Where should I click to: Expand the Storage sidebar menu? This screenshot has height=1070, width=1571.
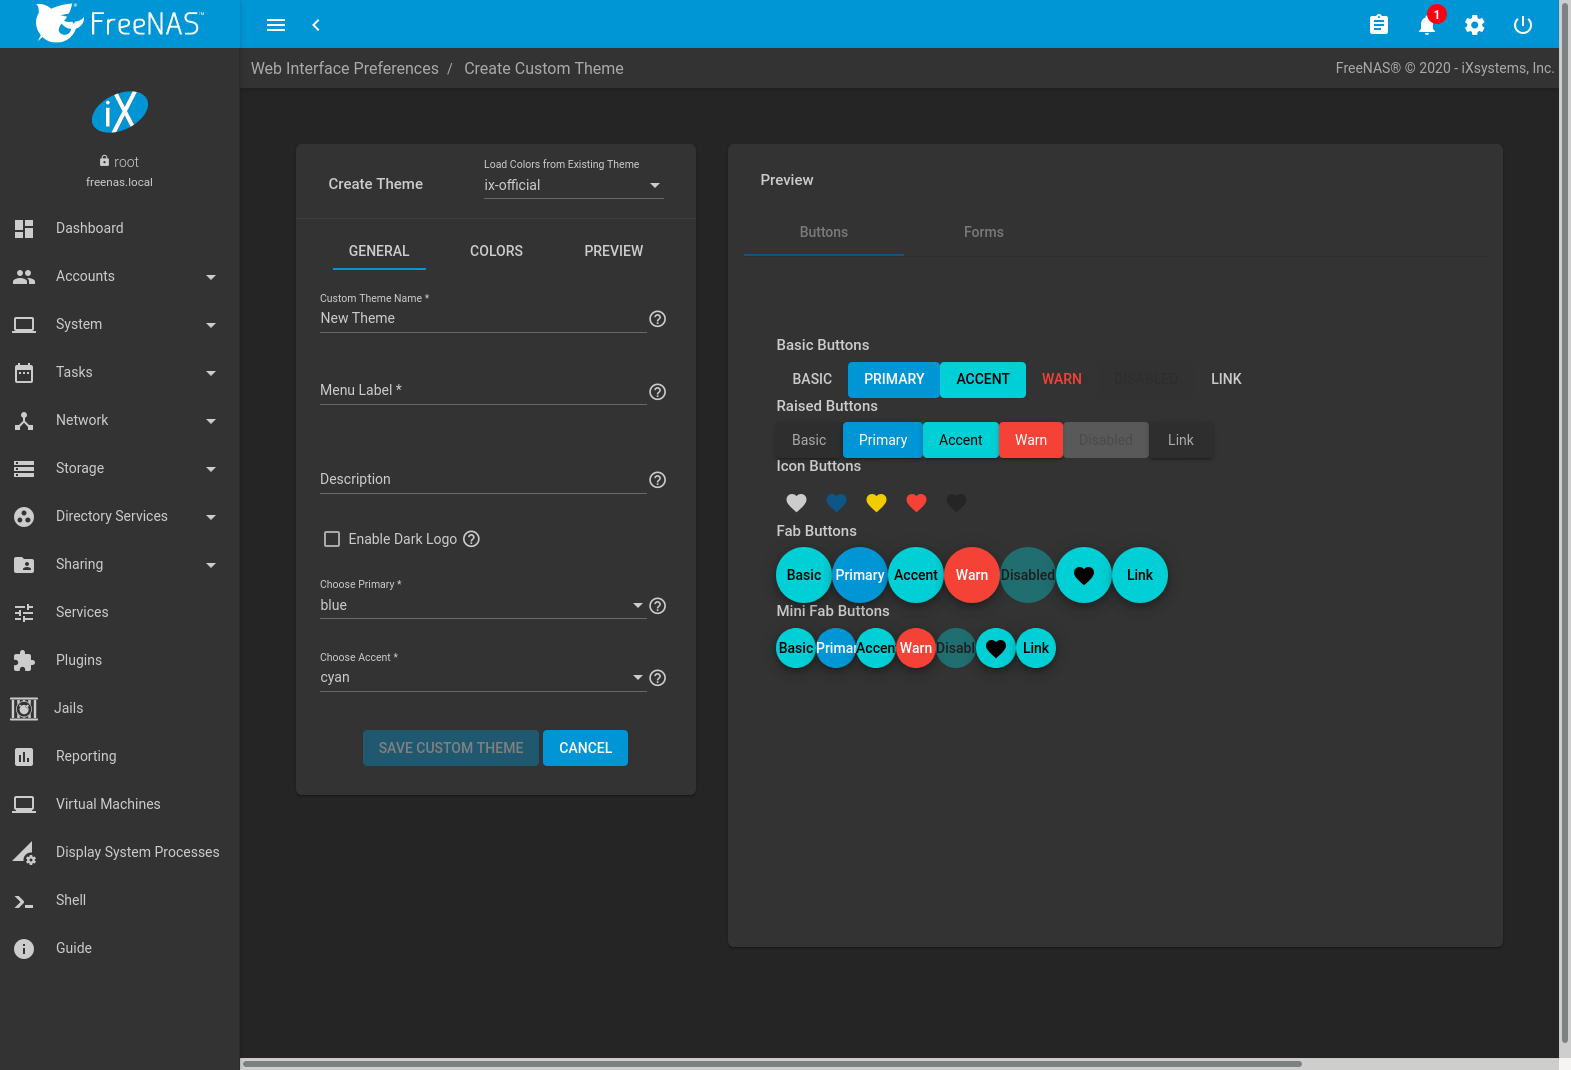(120, 468)
